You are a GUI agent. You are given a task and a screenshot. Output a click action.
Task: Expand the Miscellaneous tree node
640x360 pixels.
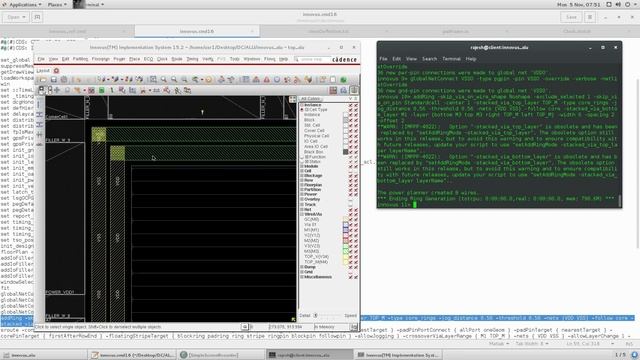click(x=302, y=277)
